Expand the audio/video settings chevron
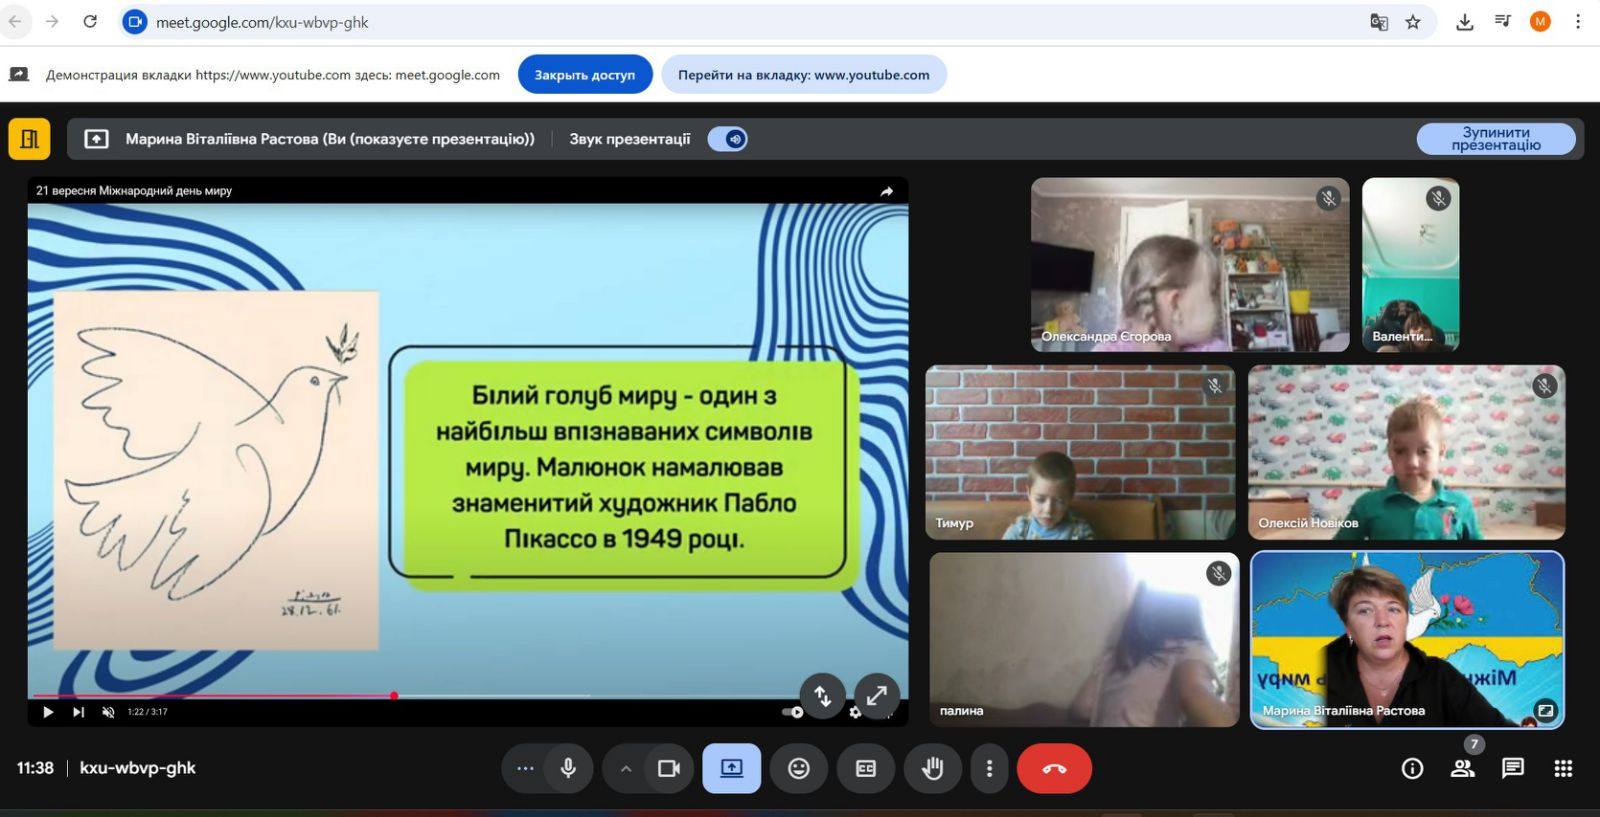This screenshot has height=817, width=1600. coord(626,768)
